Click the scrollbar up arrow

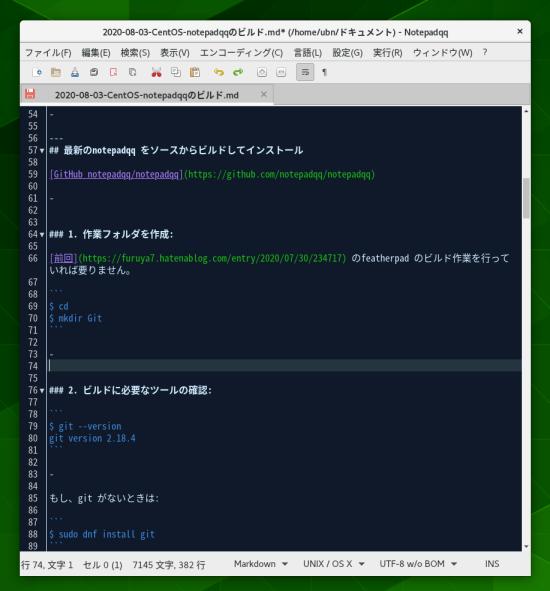tap(526, 111)
